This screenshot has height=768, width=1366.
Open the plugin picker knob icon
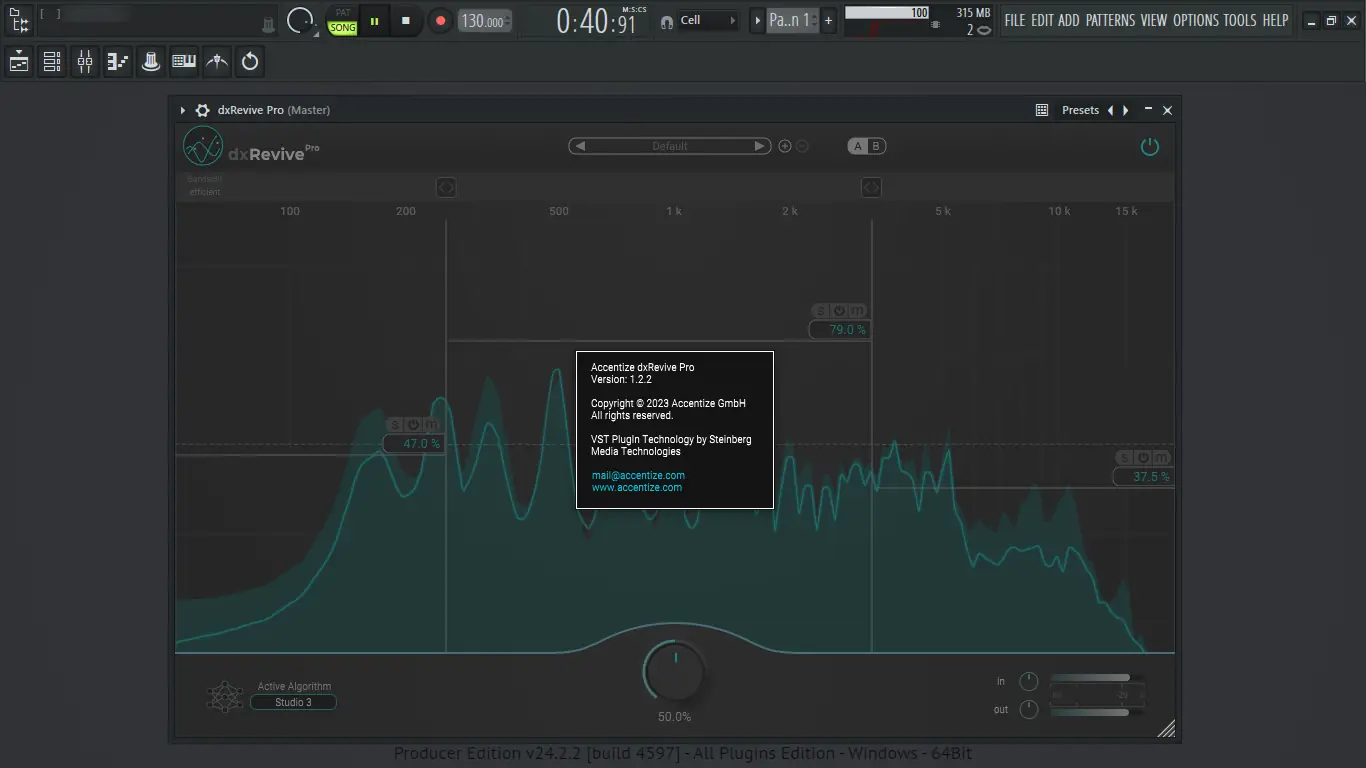[151, 62]
